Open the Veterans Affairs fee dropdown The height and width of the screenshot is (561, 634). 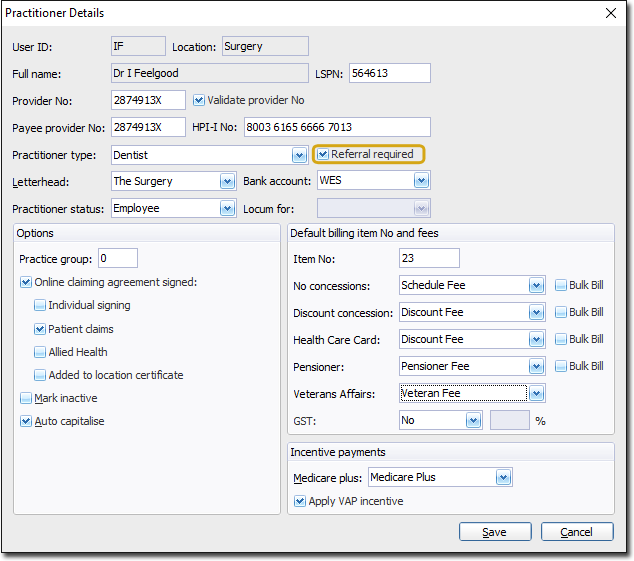537,394
